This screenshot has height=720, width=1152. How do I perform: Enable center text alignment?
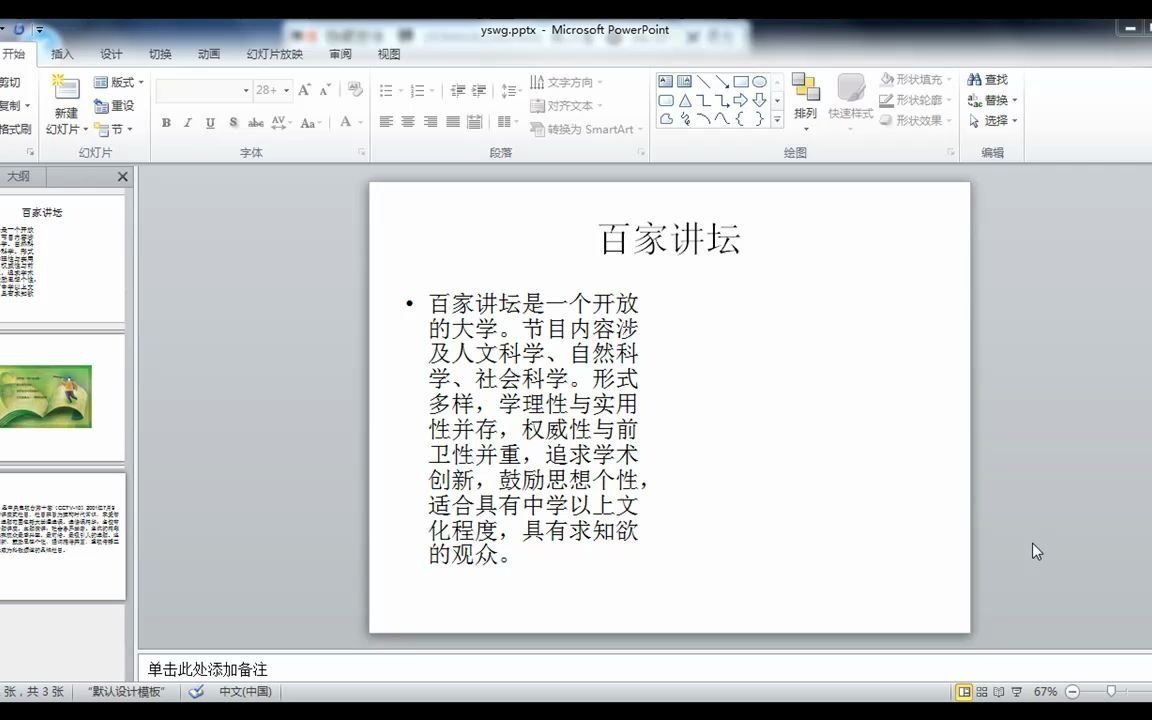[x=407, y=122]
